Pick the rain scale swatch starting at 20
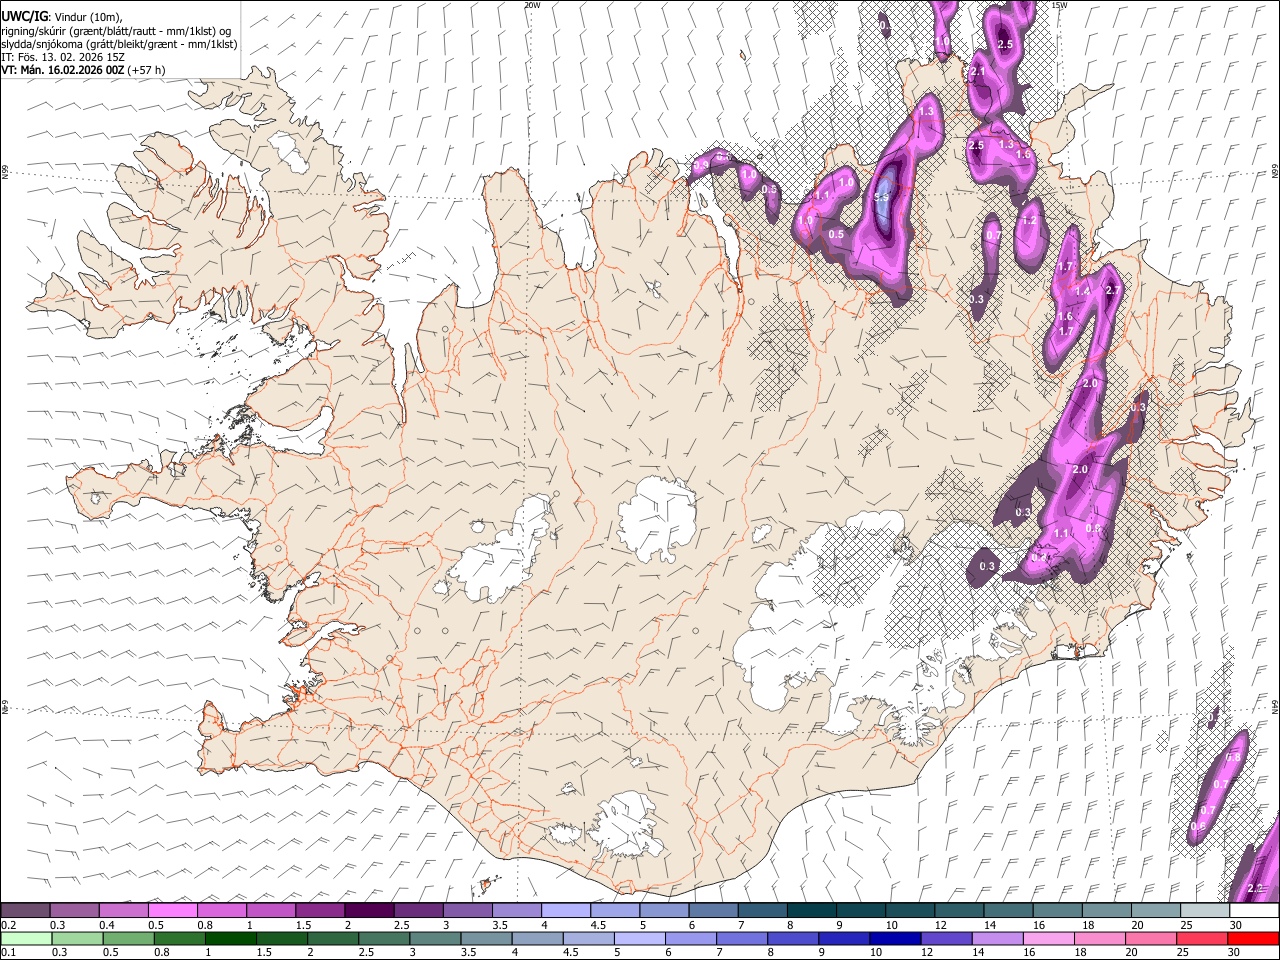 (1152, 938)
